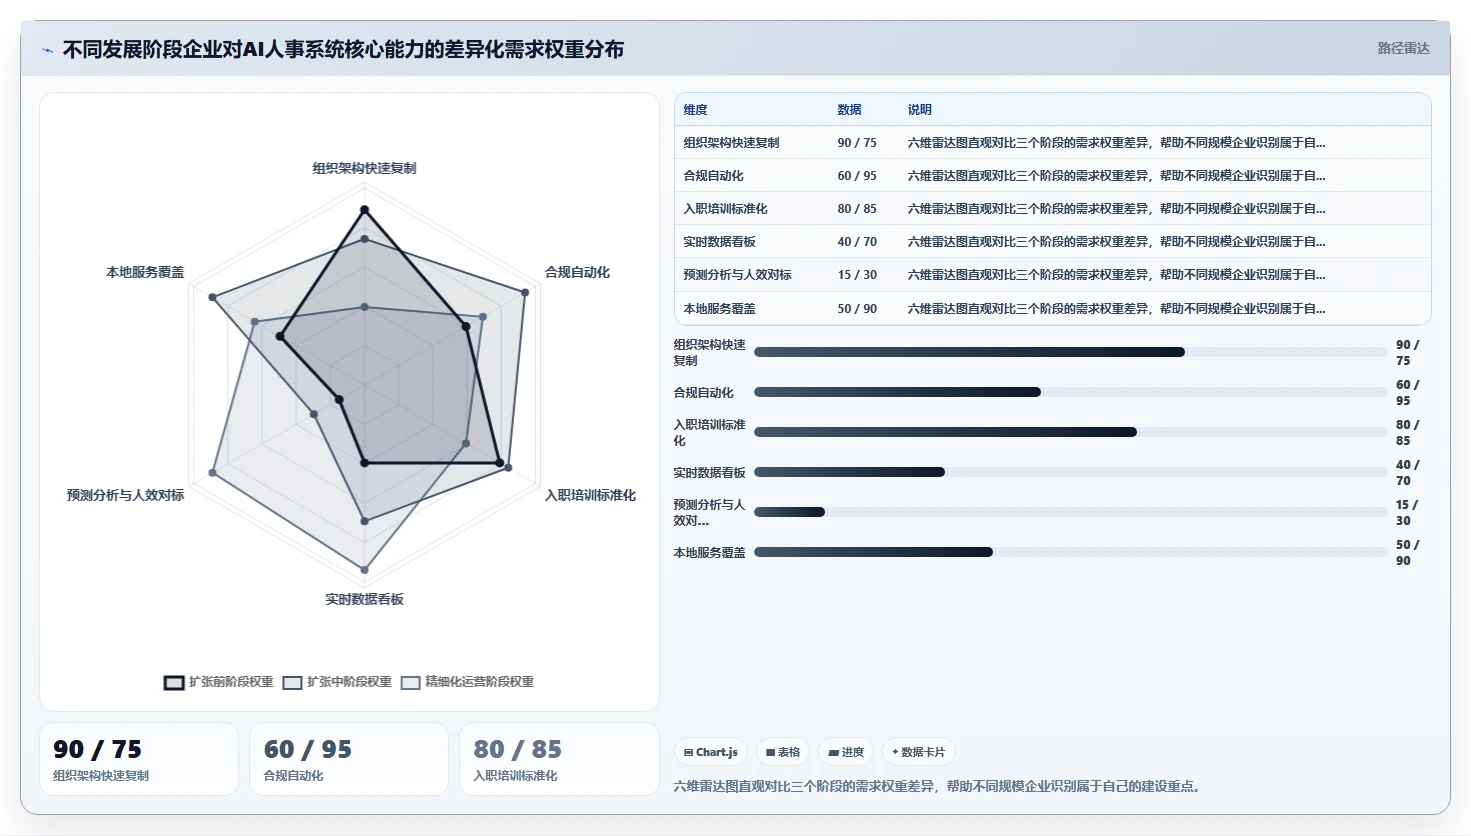The height and width of the screenshot is (836, 1471).
Task: Click the 入职培训标准化 progress bar
Action: tap(1071, 432)
